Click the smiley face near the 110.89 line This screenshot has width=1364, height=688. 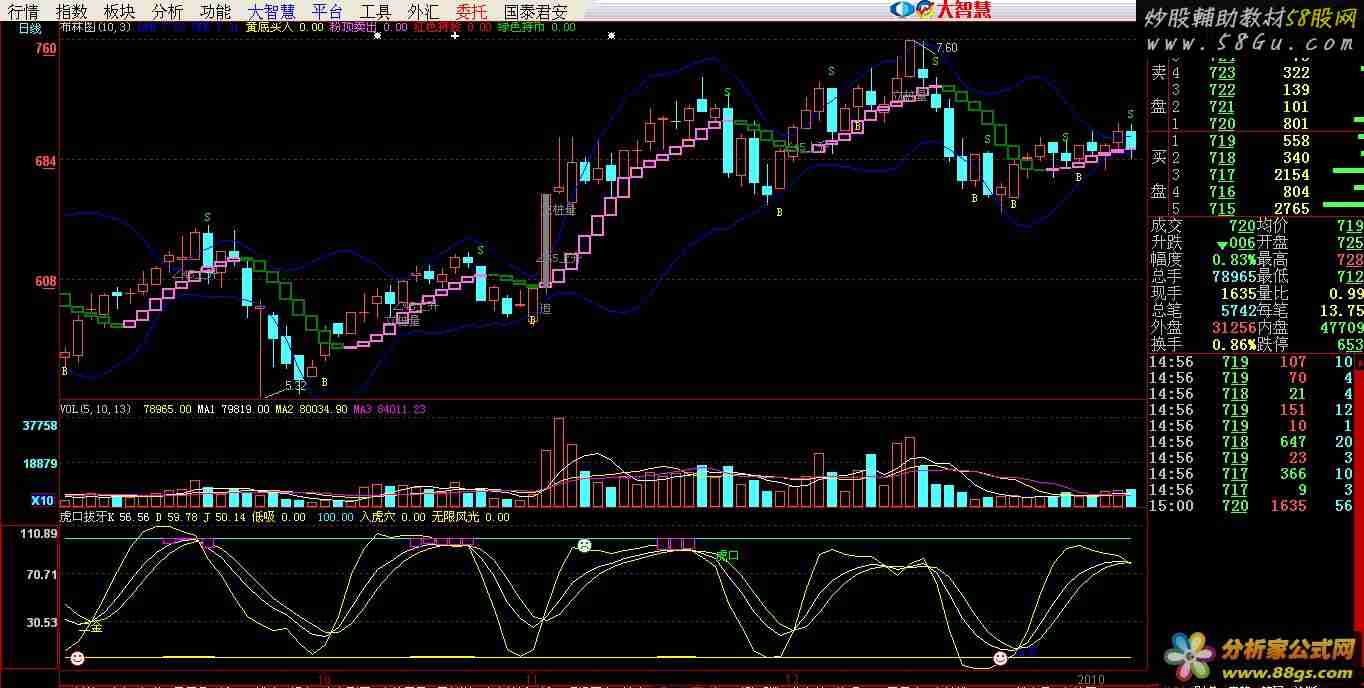(x=584, y=546)
